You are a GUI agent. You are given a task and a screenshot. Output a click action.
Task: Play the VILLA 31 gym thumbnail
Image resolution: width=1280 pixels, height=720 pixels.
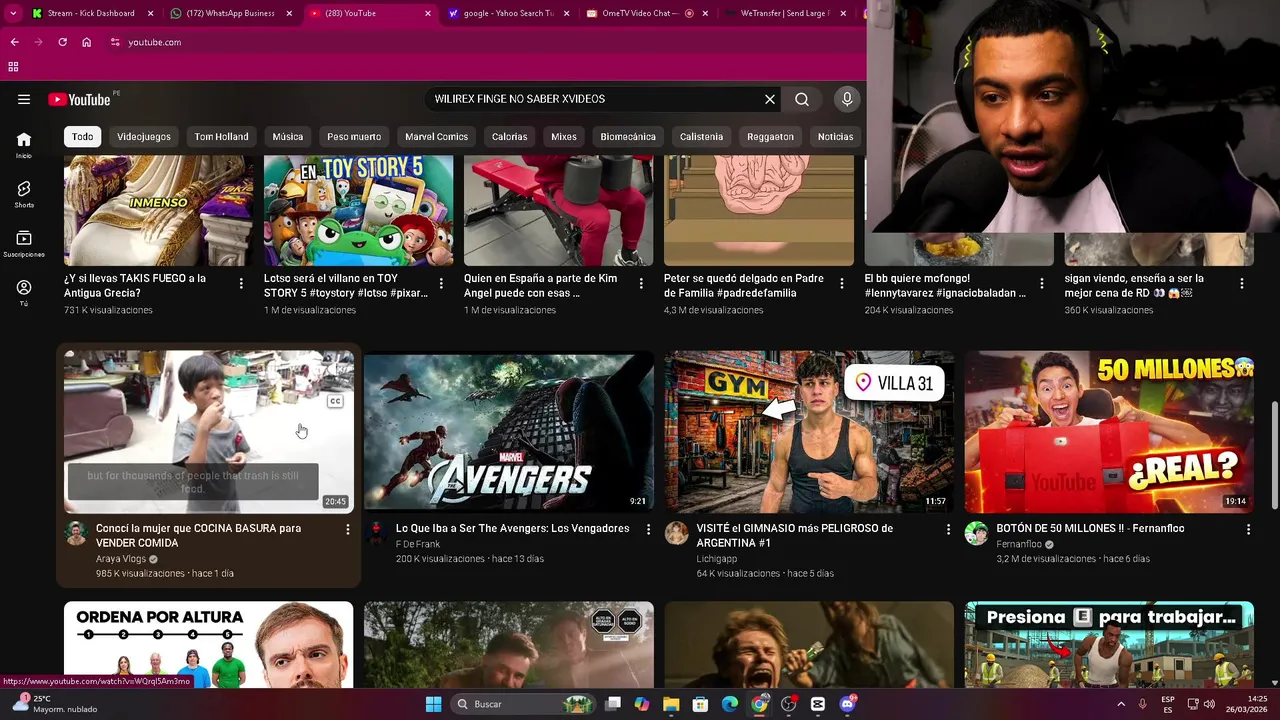click(x=809, y=431)
